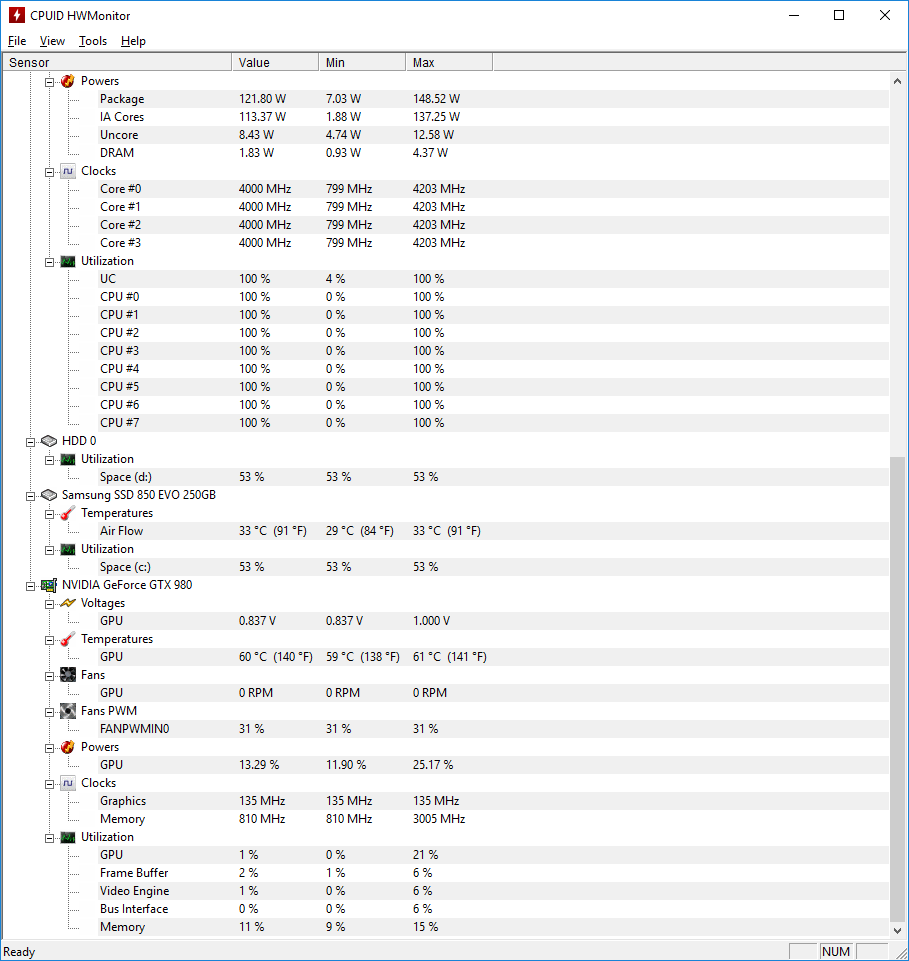
Task: Select the CPU #4 utilization row
Action: (x=493, y=369)
